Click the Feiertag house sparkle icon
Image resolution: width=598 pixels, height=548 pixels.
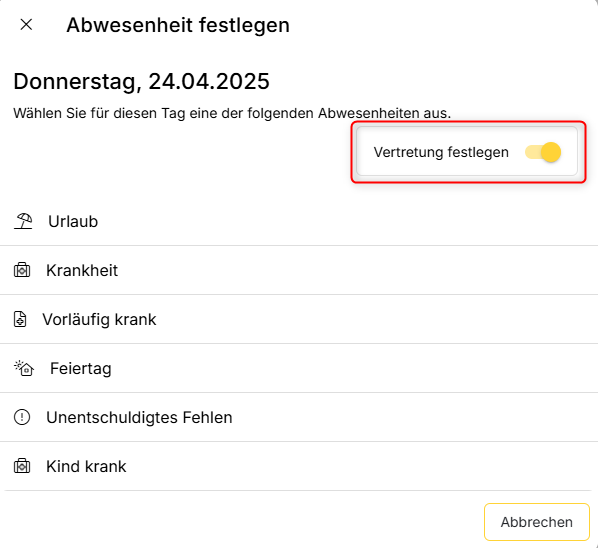pyautogui.click(x=24, y=368)
